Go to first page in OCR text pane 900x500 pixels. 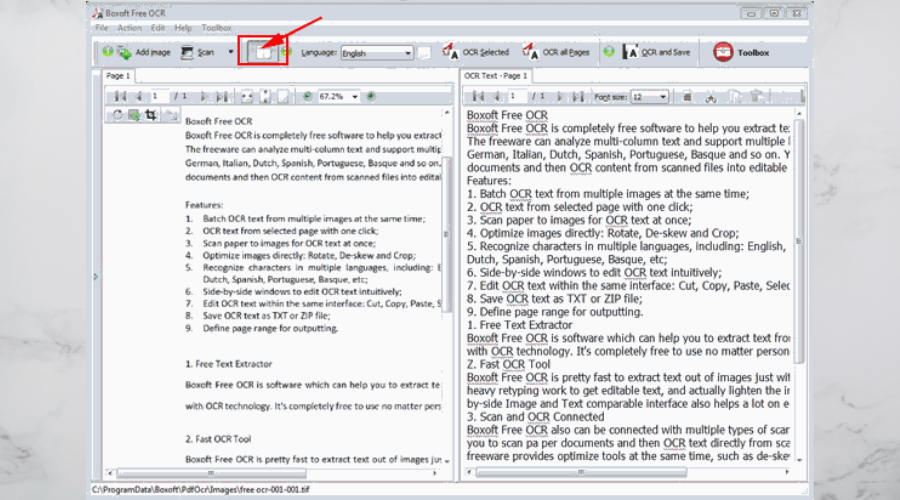coord(478,97)
